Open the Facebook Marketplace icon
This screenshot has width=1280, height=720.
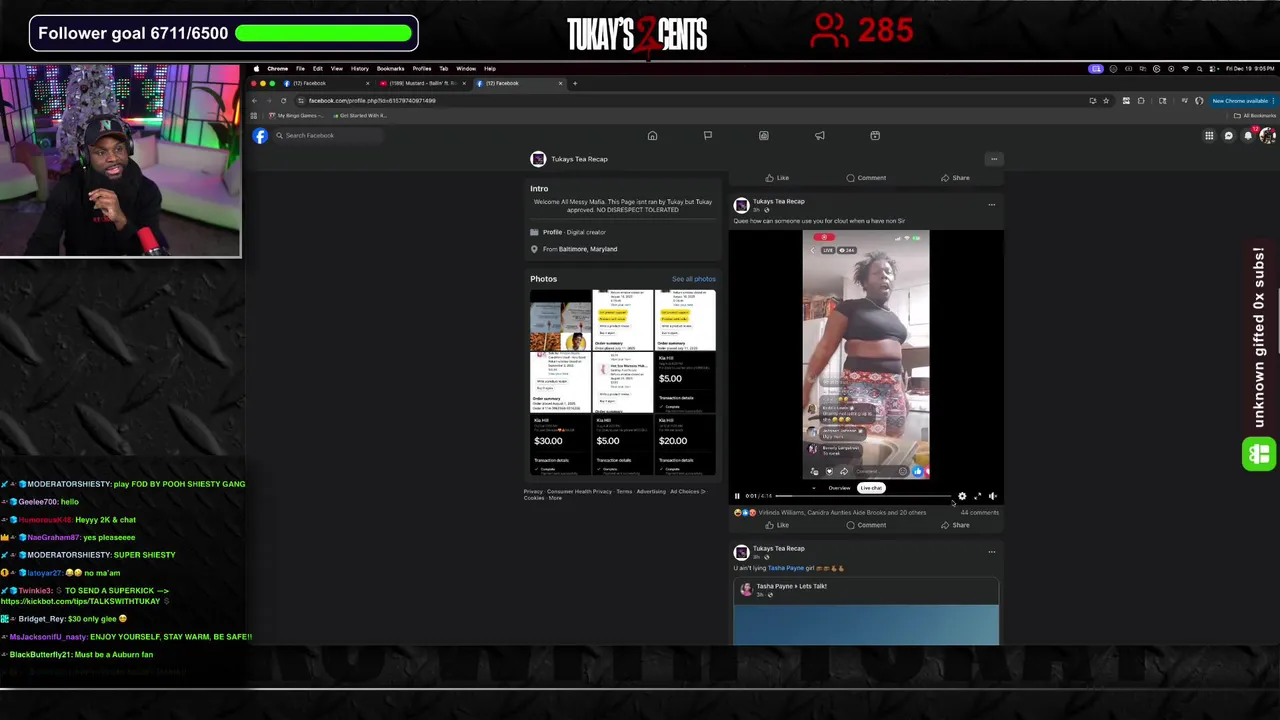[x=764, y=136]
